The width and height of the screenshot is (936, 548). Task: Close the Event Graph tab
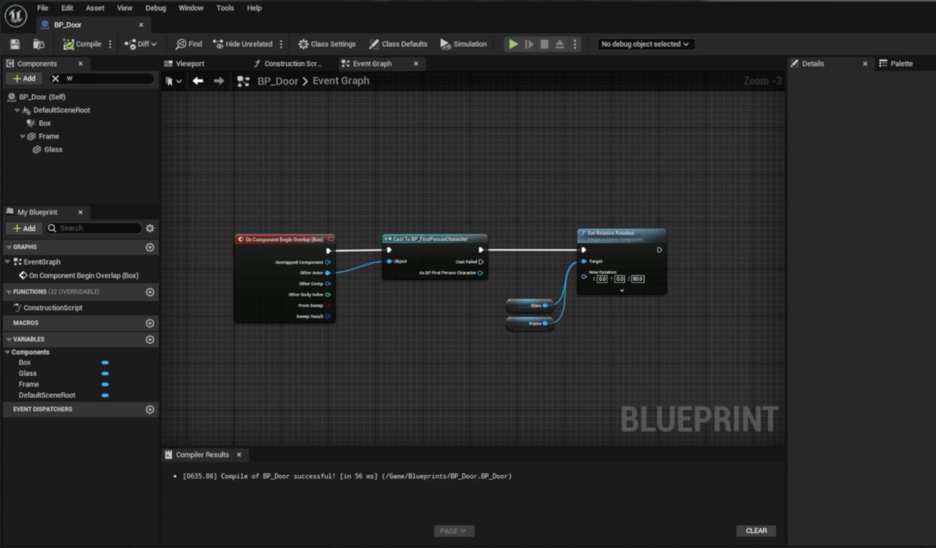click(x=416, y=64)
